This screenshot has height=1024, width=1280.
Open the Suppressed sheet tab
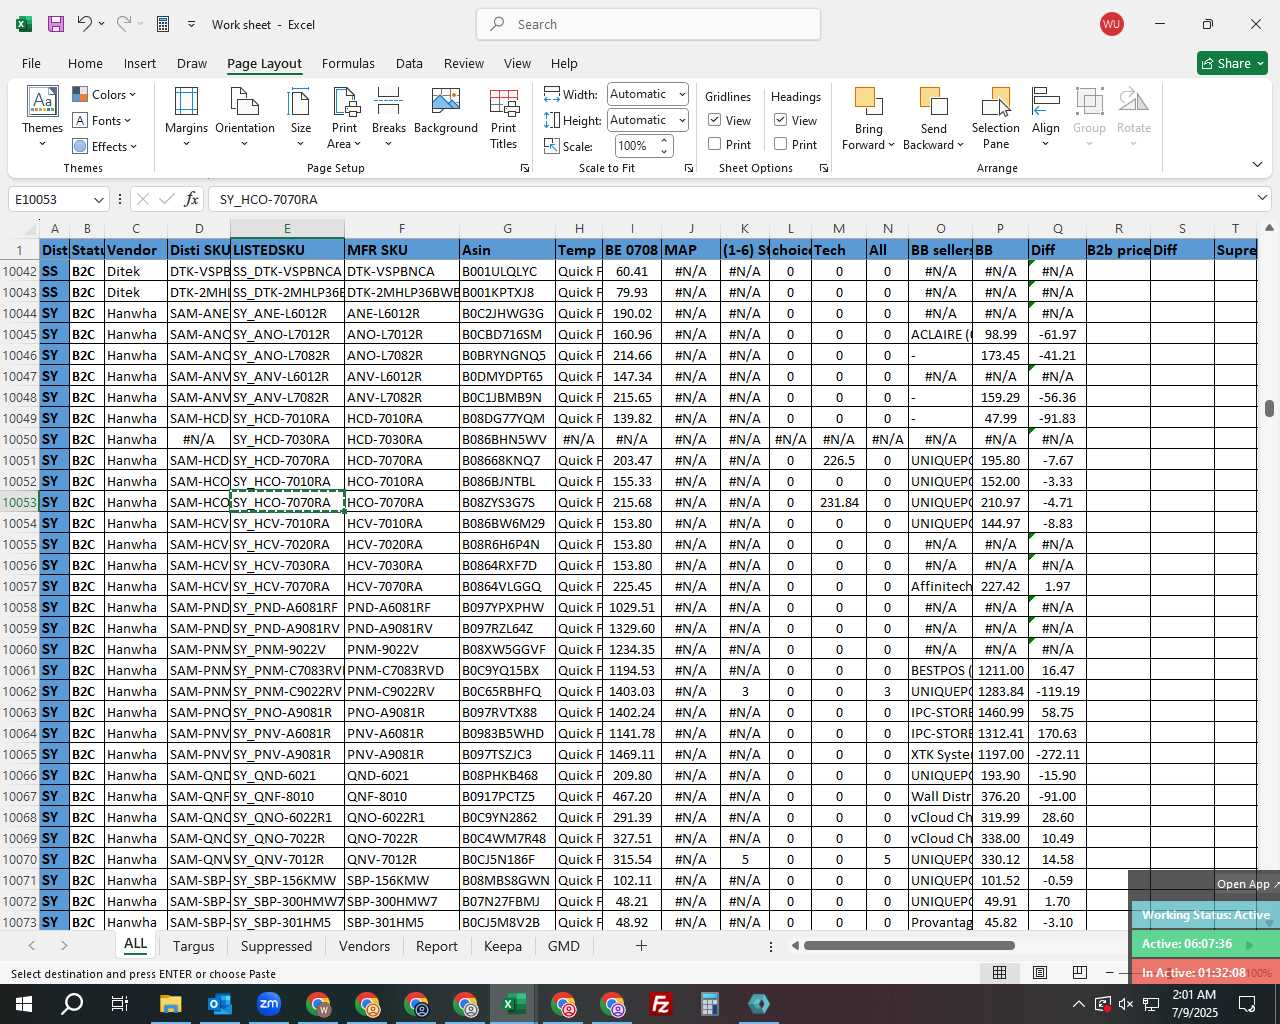coord(276,946)
